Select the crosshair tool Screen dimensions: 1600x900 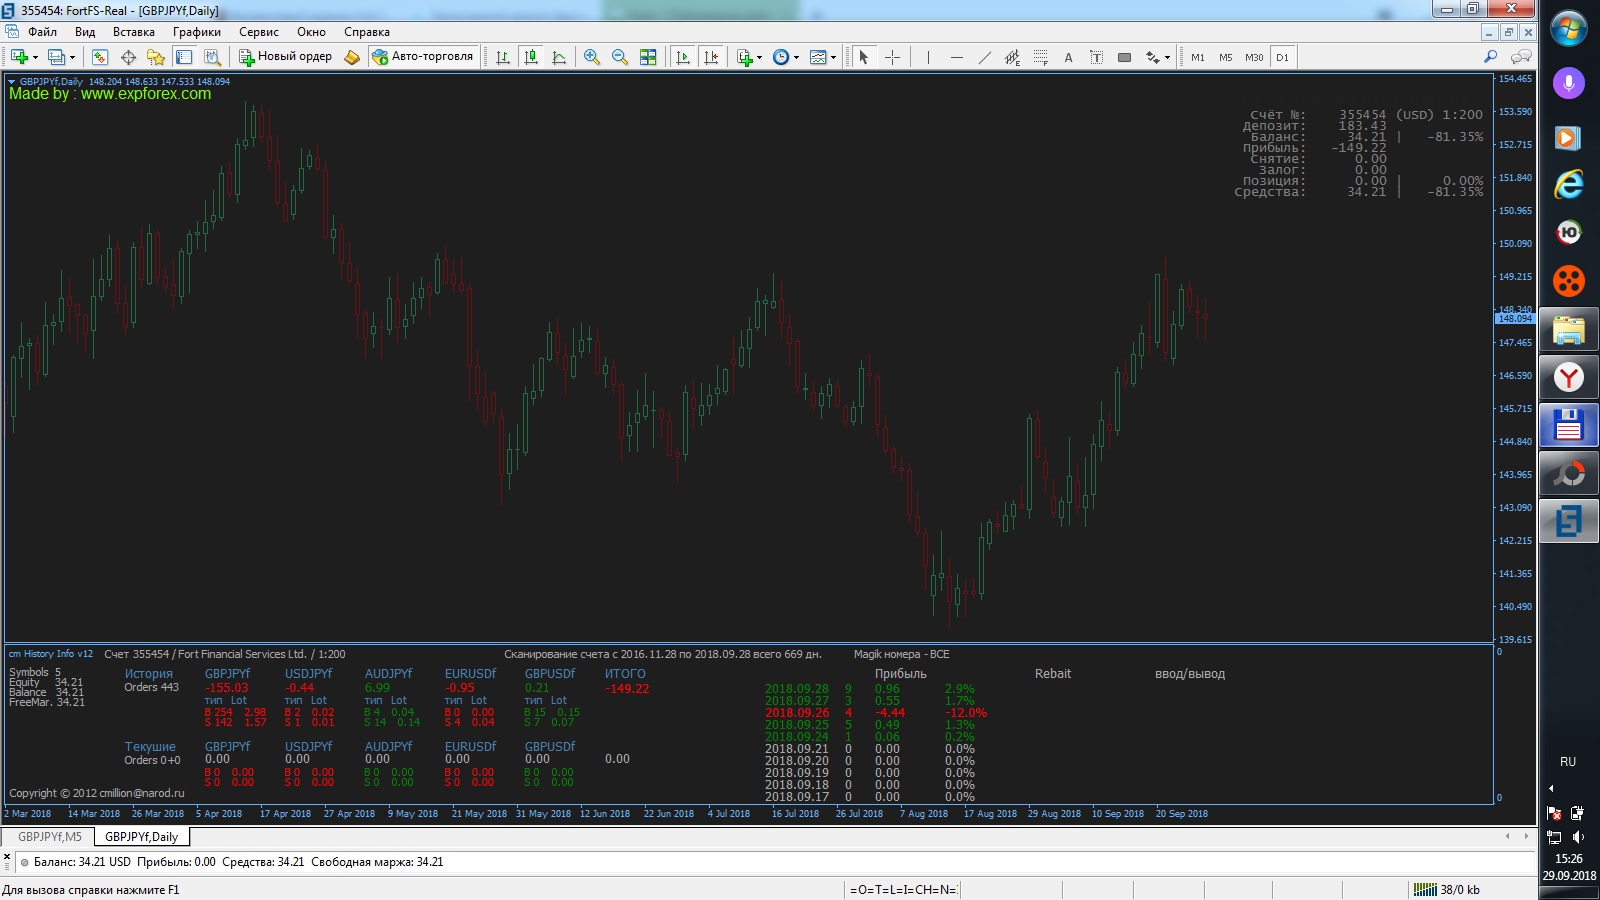(892, 57)
